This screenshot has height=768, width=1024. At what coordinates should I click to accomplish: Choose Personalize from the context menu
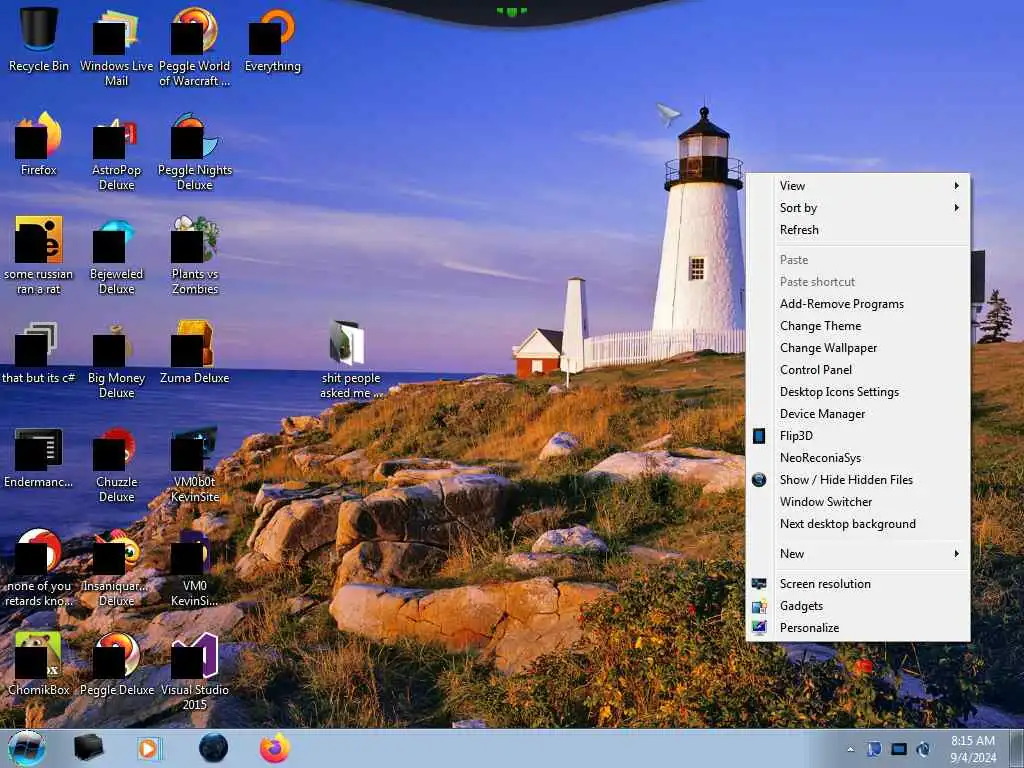pos(858,628)
